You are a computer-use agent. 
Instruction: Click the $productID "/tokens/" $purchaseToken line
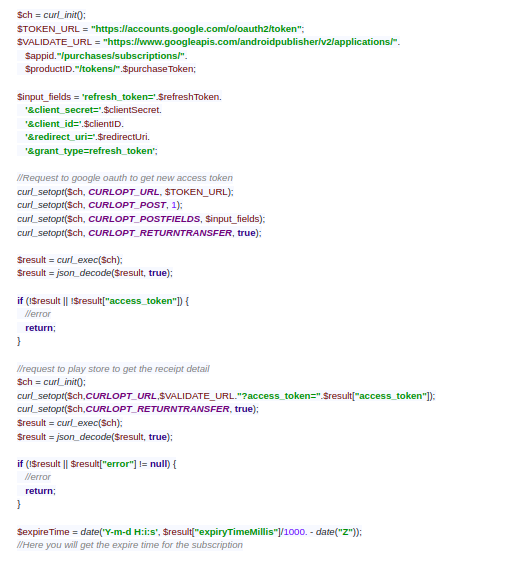pyautogui.click(x=110, y=69)
